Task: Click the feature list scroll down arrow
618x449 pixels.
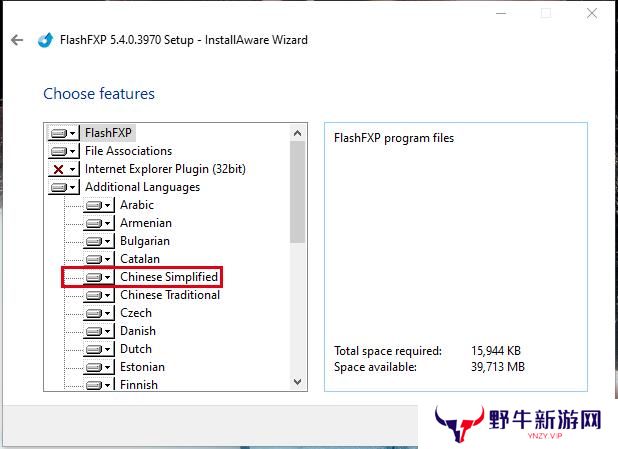Action: click(298, 382)
